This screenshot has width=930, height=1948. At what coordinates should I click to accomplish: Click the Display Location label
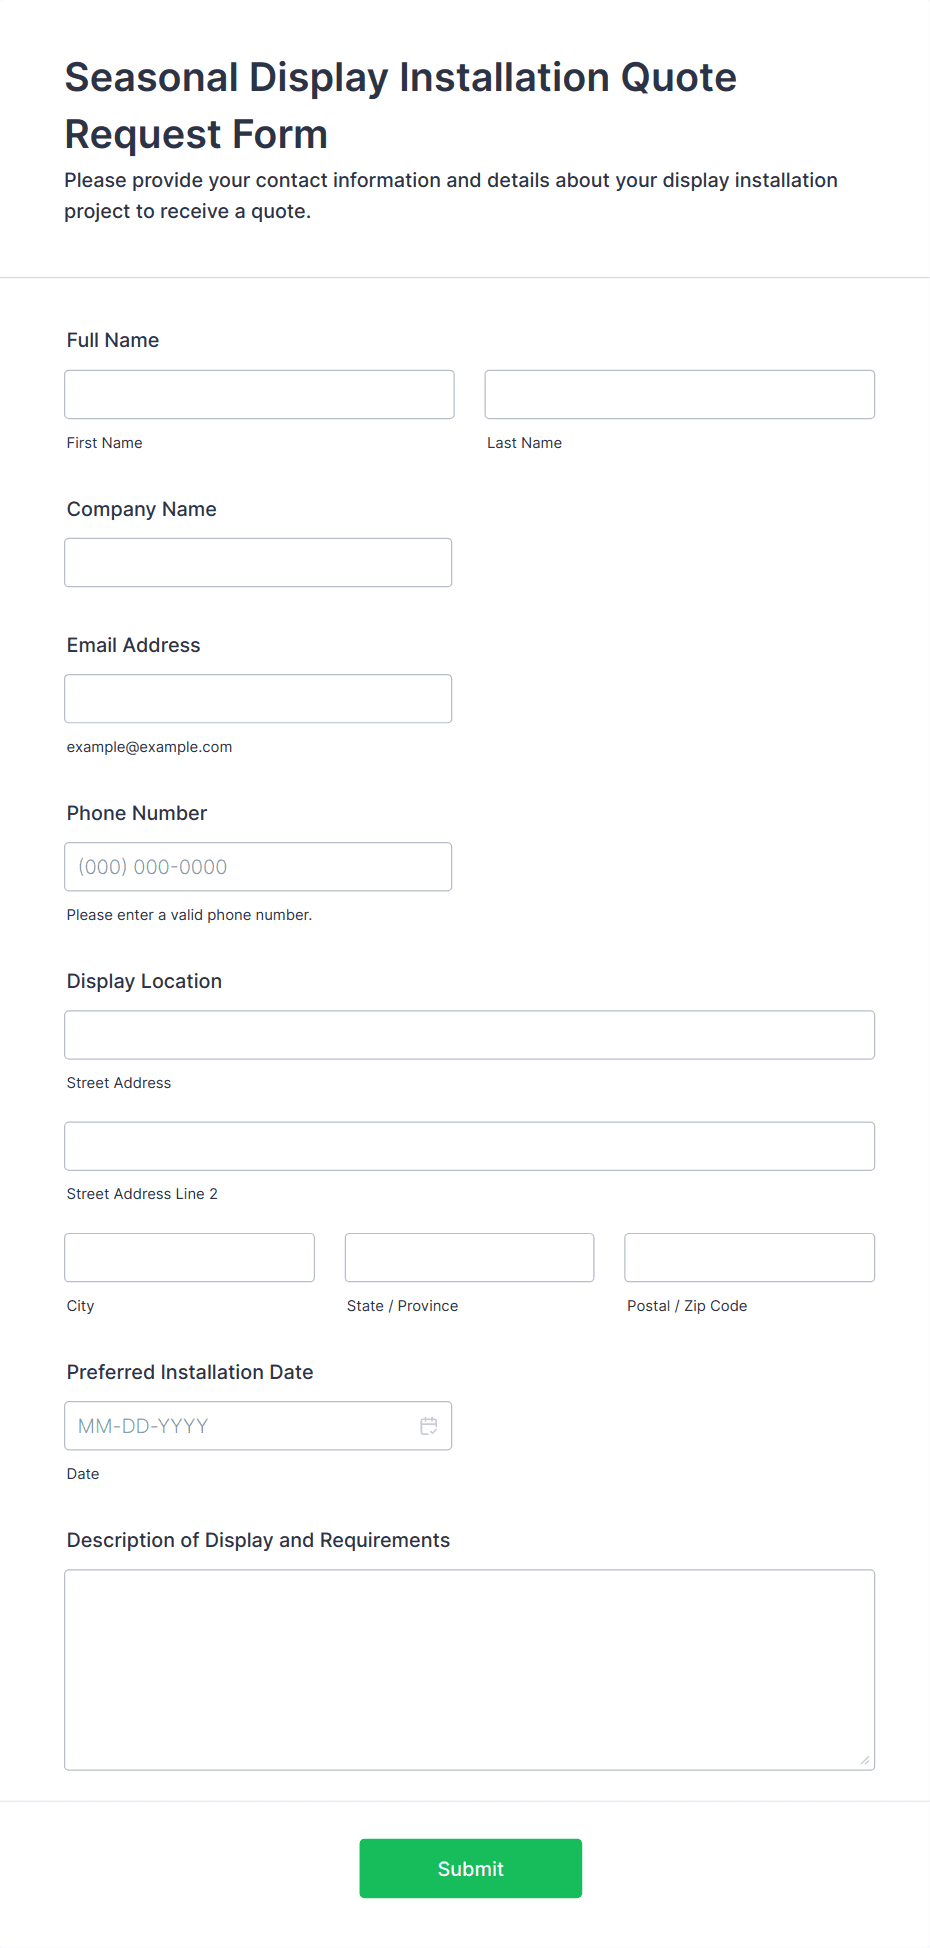coord(144,981)
